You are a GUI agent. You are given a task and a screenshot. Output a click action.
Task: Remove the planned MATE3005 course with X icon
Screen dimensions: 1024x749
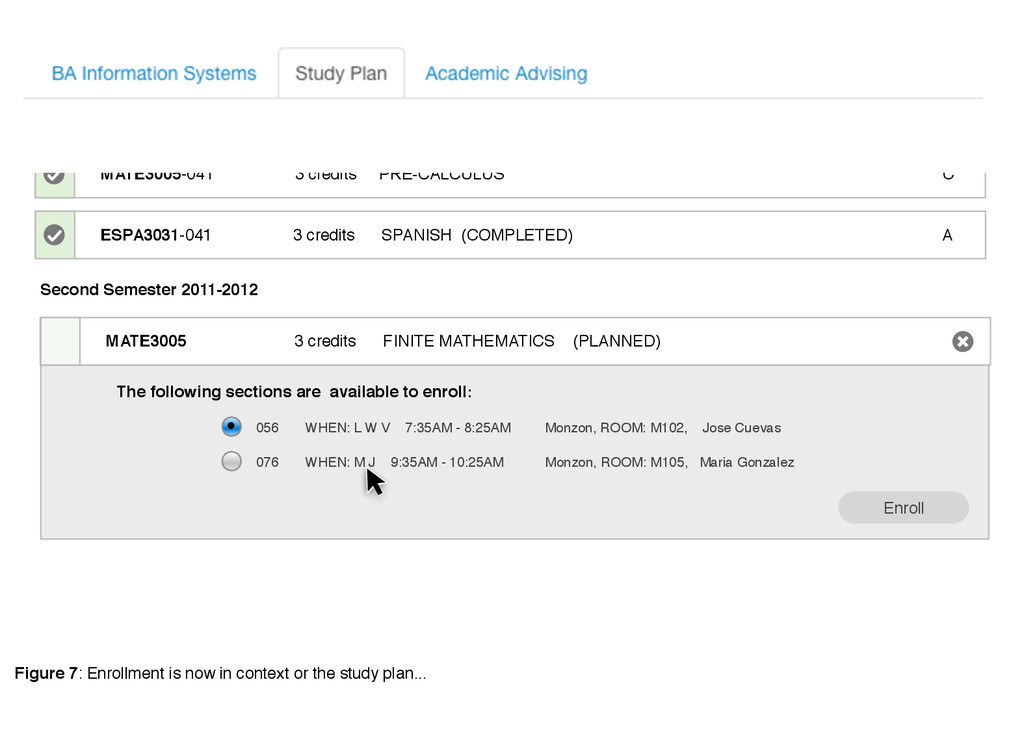click(962, 342)
